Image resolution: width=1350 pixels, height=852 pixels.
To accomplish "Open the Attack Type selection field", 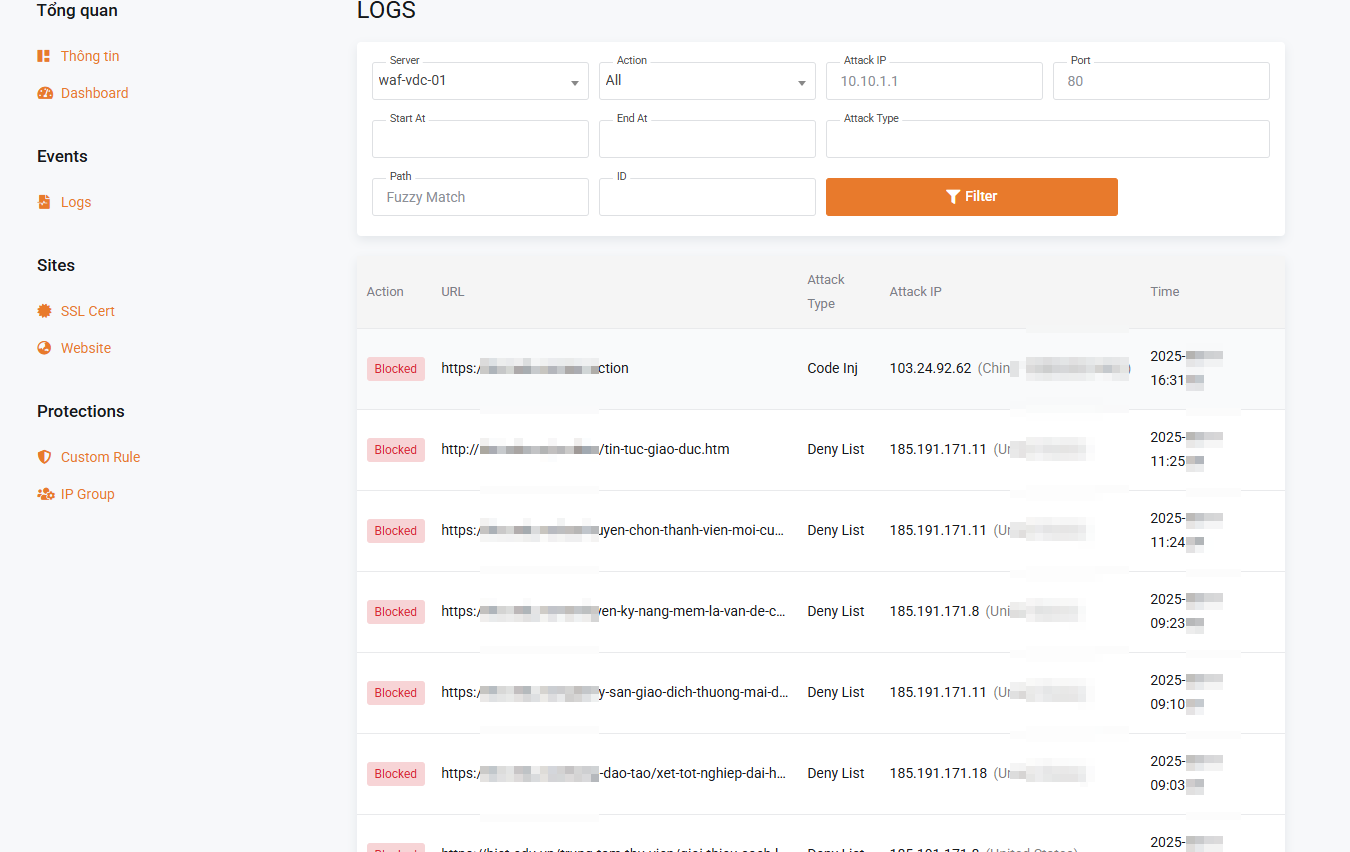I will (x=1047, y=139).
